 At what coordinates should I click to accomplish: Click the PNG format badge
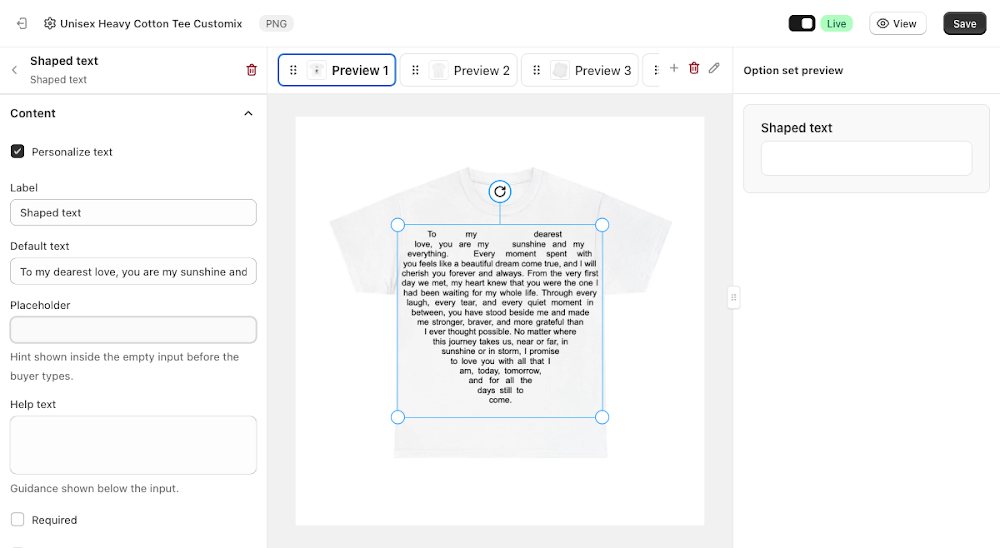coord(276,24)
